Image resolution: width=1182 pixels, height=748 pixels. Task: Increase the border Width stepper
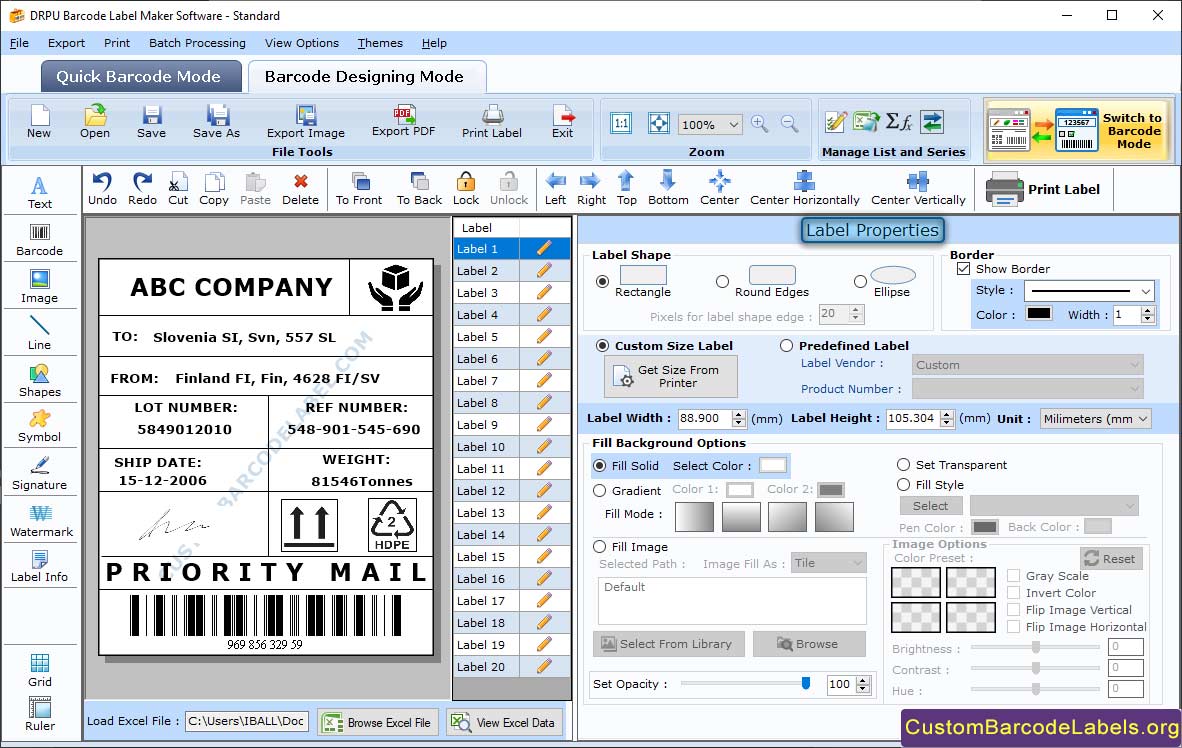[1147, 311]
